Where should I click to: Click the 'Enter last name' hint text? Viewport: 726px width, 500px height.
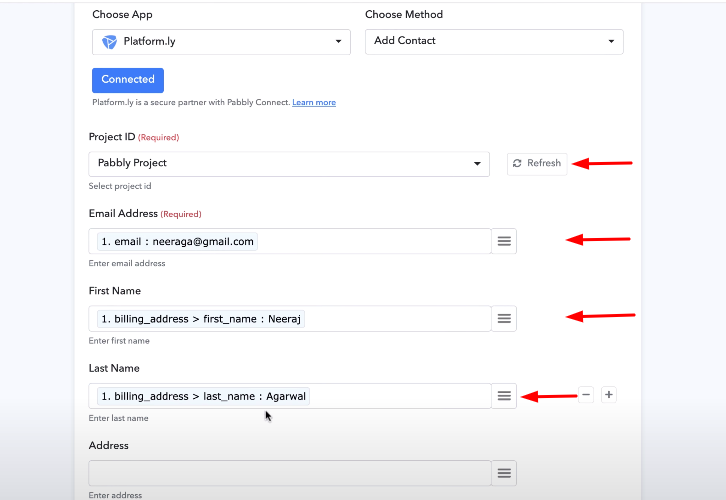[119, 418]
